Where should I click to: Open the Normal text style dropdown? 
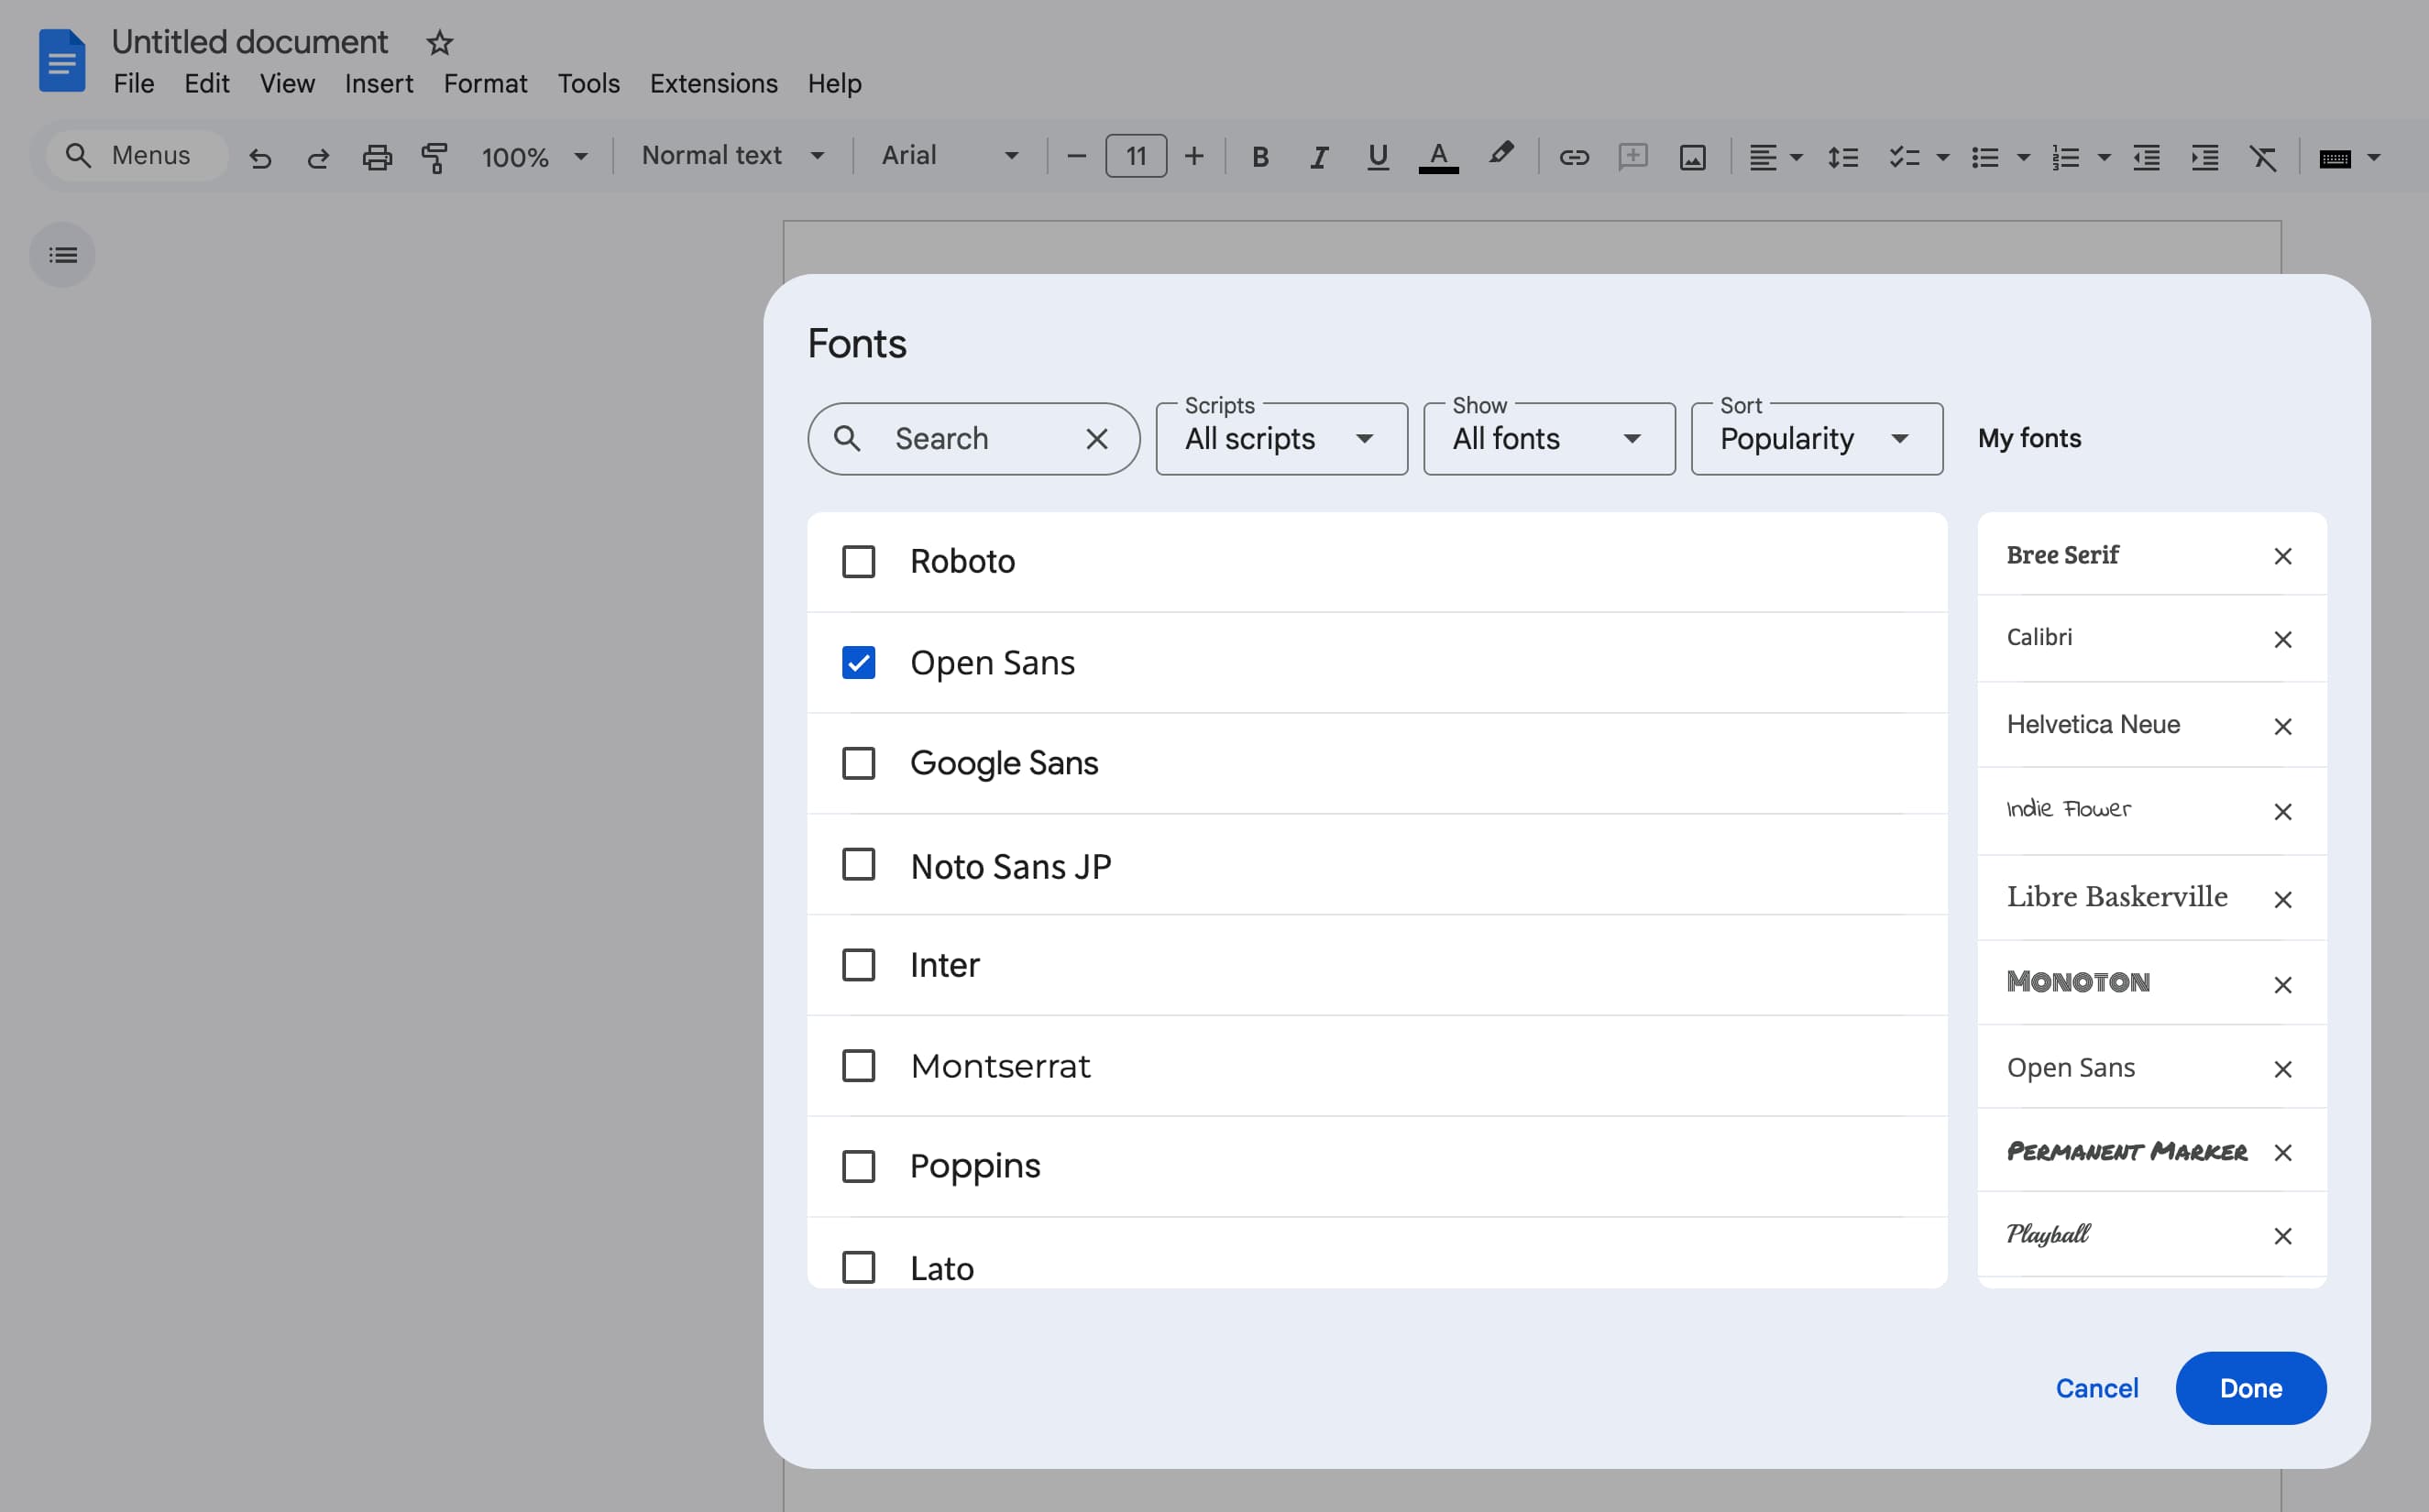pyautogui.click(x=732, y=155)
